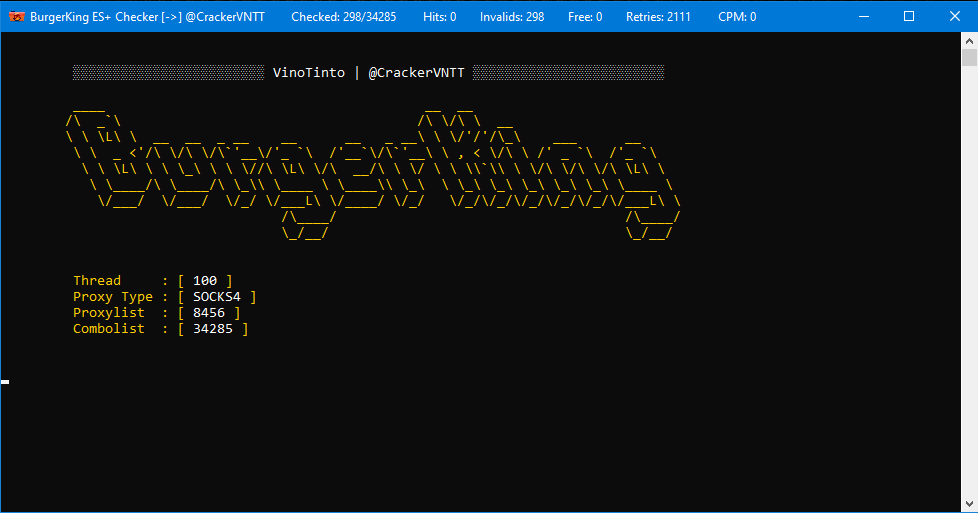Click the 'VinoTinto | @CrackerVNTT' header text
Screen dimensions: 978x513
(369, 72)
